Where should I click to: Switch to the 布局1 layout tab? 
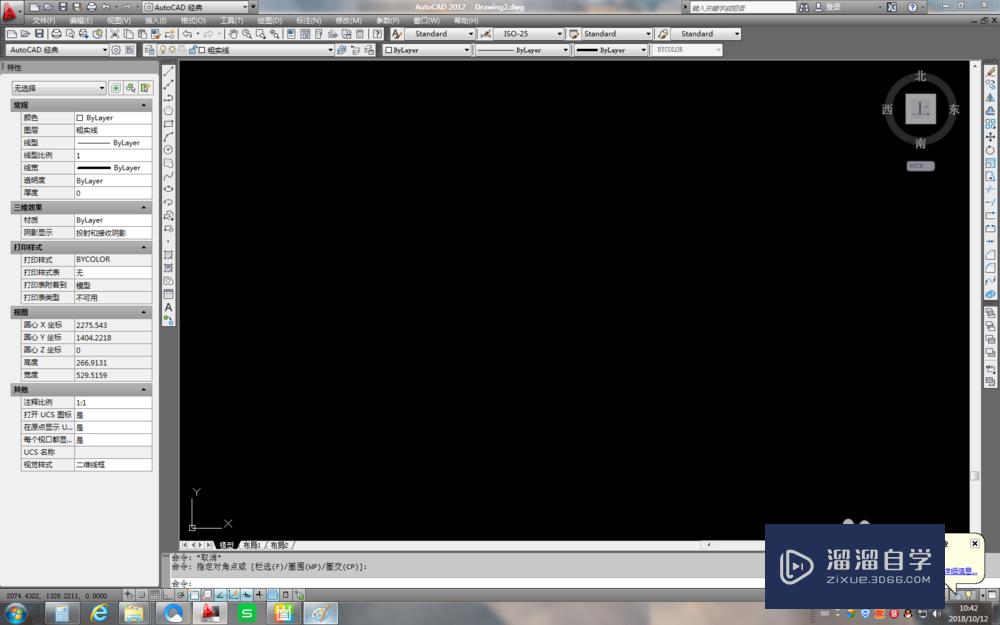pyautogui.click(x=252, y=545)
